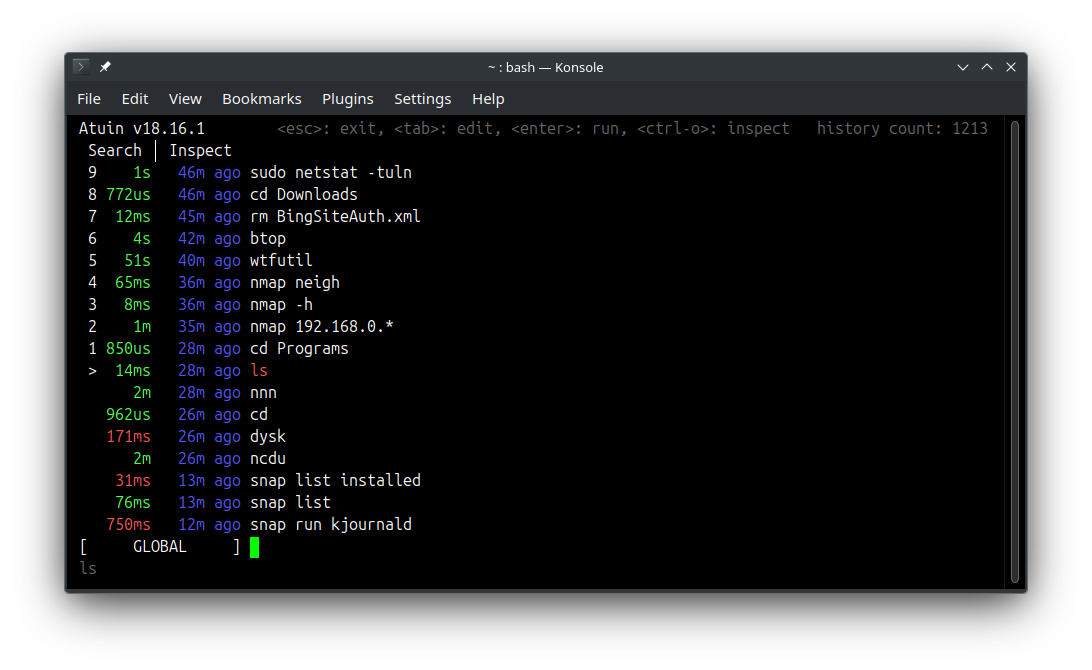1092x670 pixels.
Task: Click the terminal vertical scrollbar
Action: click(1014, 352)
